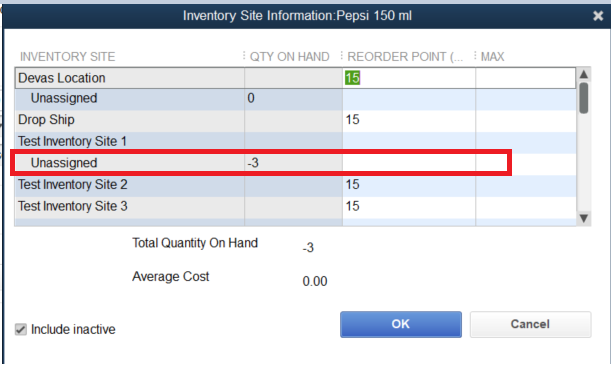Click Drop Ship MAX cell
This screenshot has height=374, width=611.
(525, 120)
